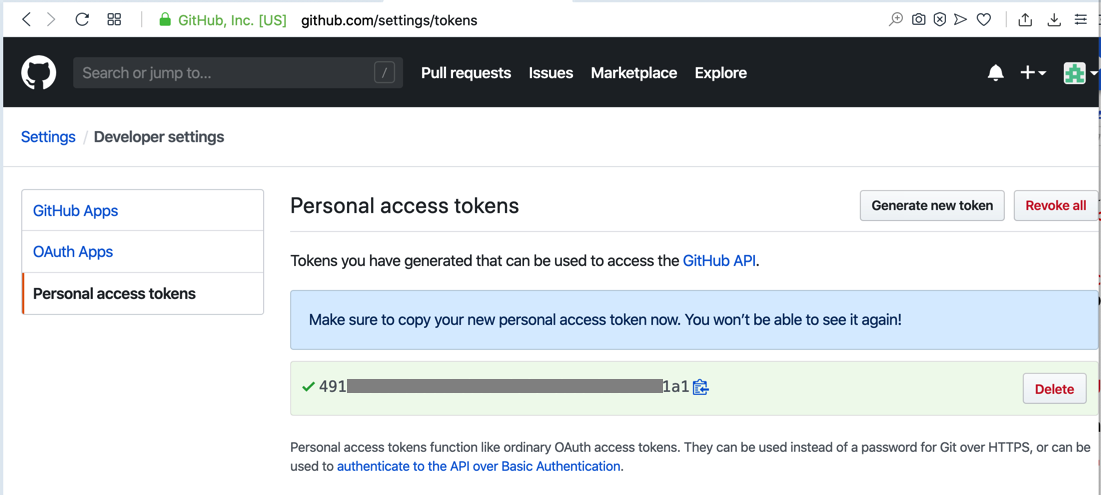Follow the GitHub API link

pos(719,261)
